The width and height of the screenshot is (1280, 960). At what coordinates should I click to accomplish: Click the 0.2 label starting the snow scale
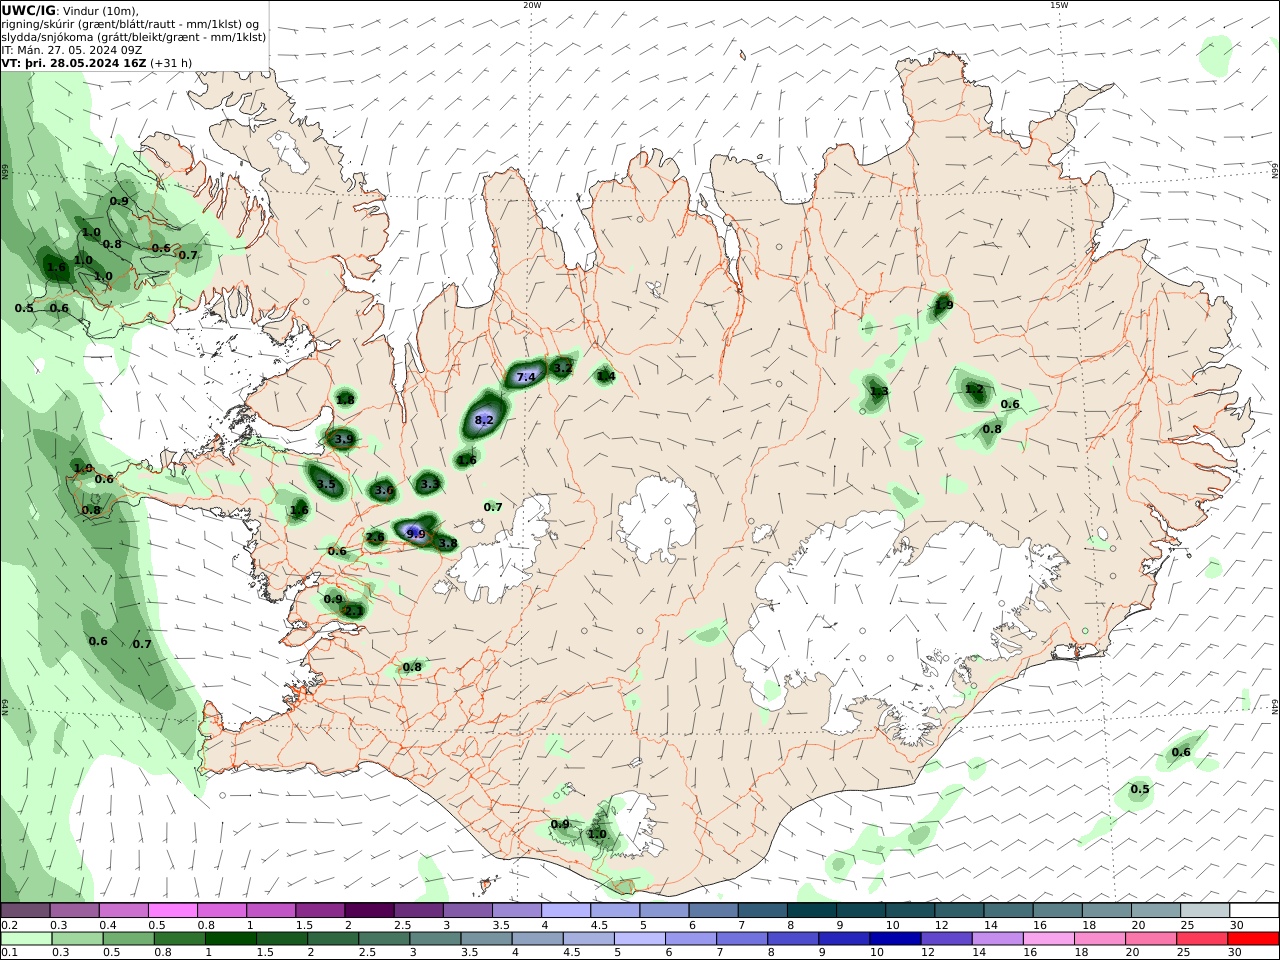(8, 925)
